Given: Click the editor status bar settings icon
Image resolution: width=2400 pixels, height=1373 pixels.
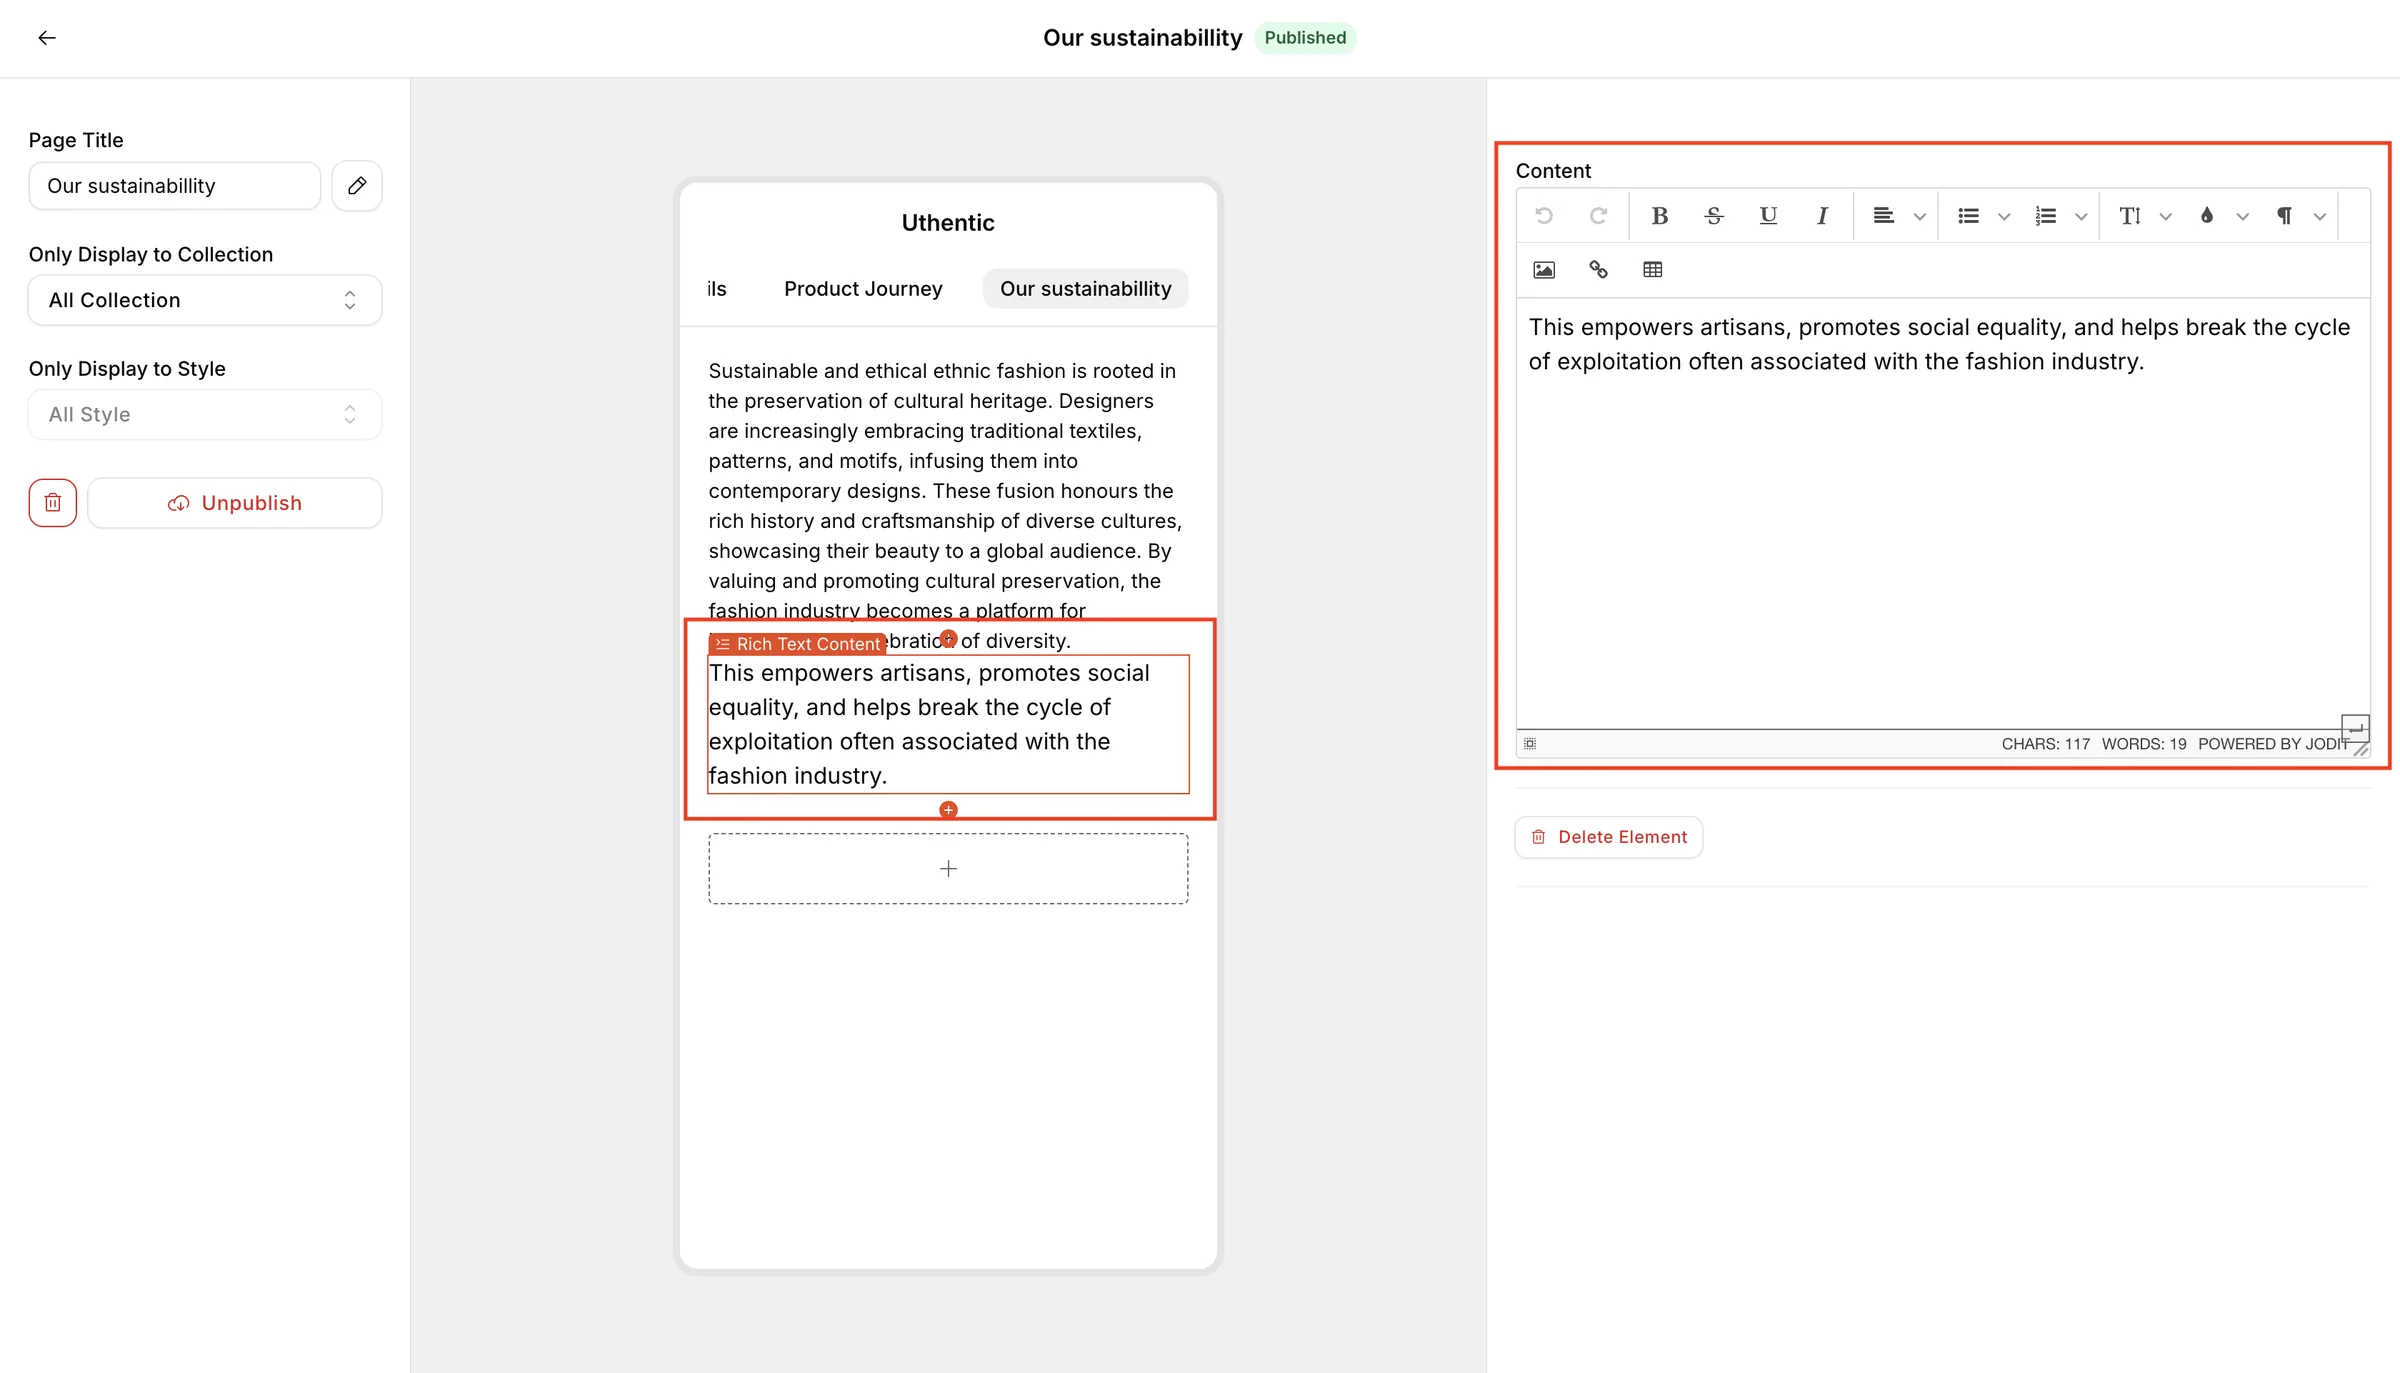Looking at the screenshot, I should (1530, 743).
